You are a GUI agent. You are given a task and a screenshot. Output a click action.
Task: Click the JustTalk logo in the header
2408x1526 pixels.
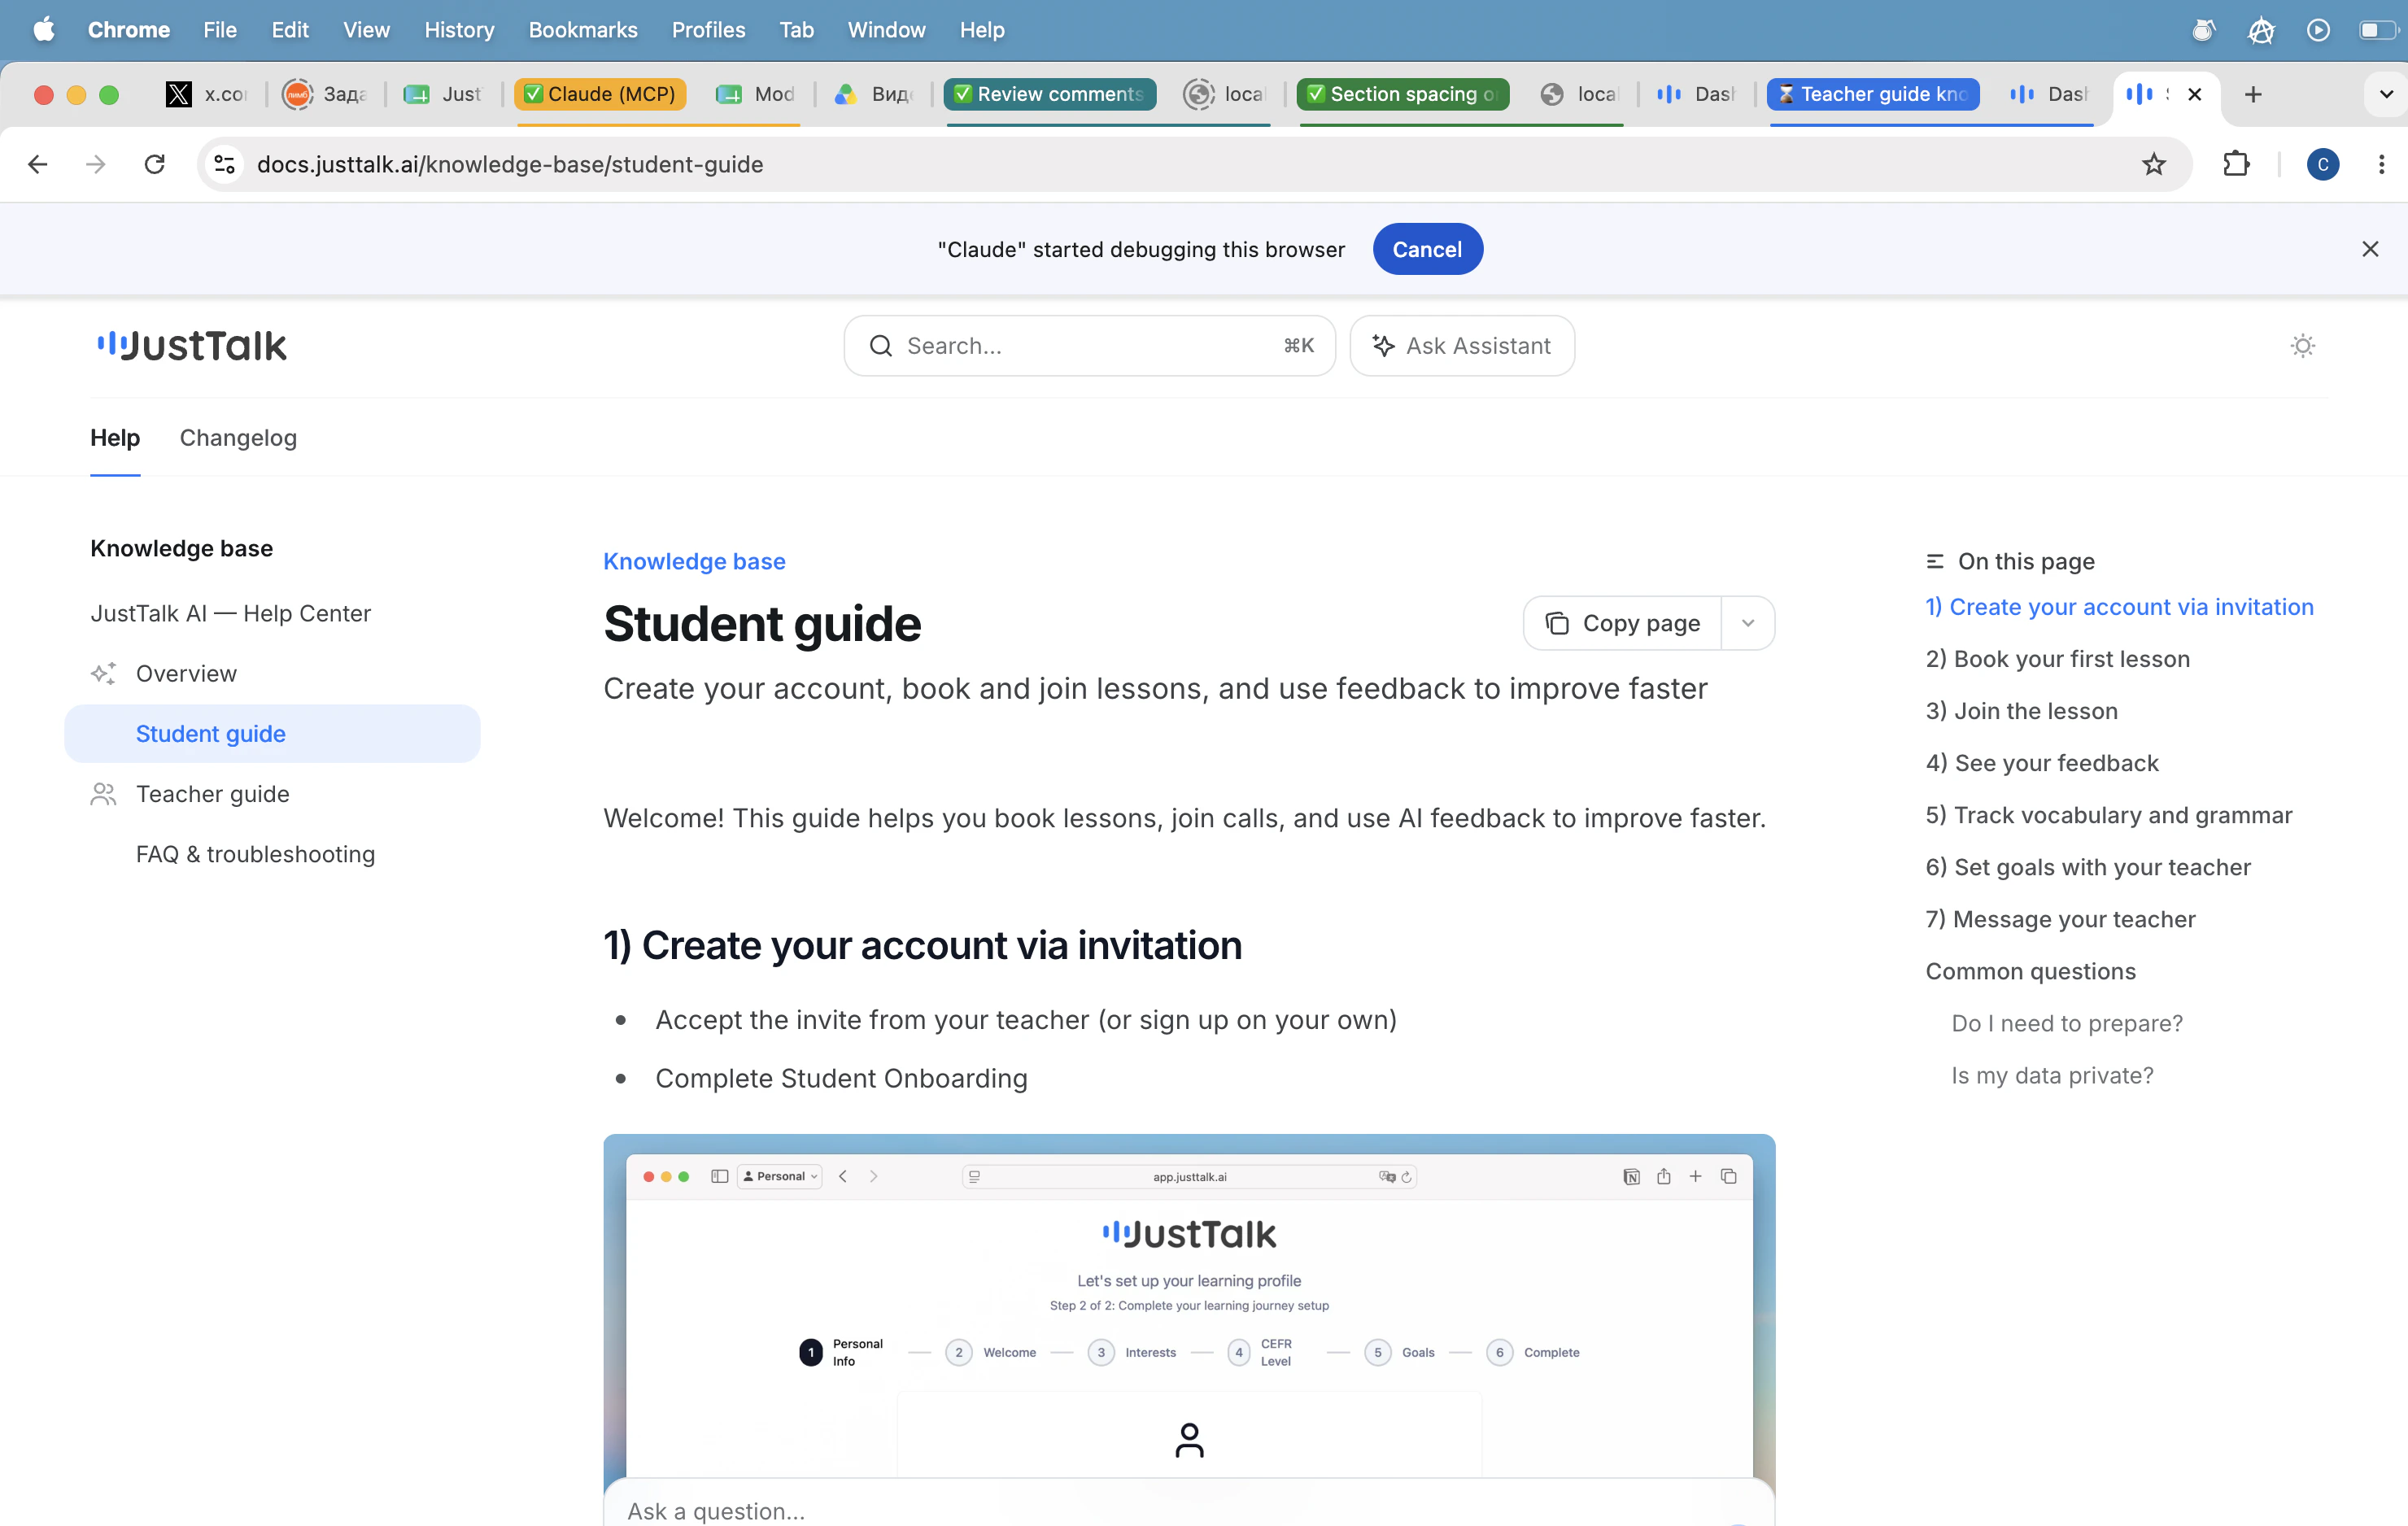click(x=192, y=346)
